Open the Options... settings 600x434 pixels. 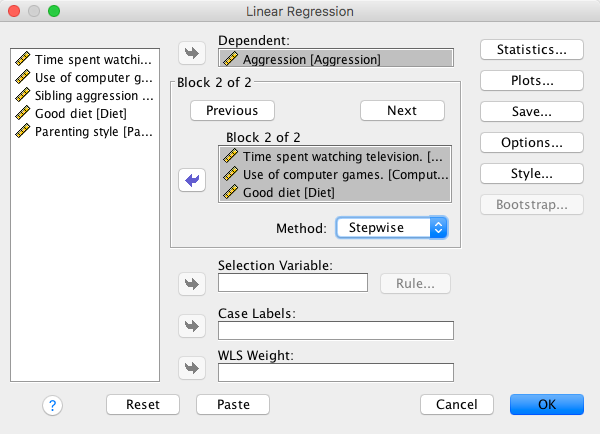coord(532,142)
